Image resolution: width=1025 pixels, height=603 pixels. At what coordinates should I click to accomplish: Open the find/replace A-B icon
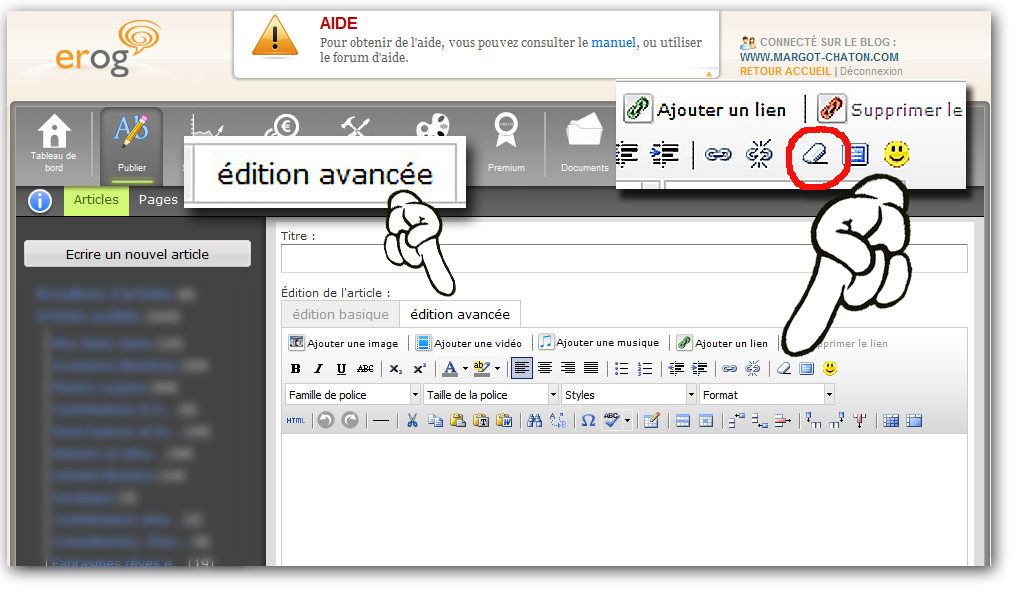coord(558,421)
